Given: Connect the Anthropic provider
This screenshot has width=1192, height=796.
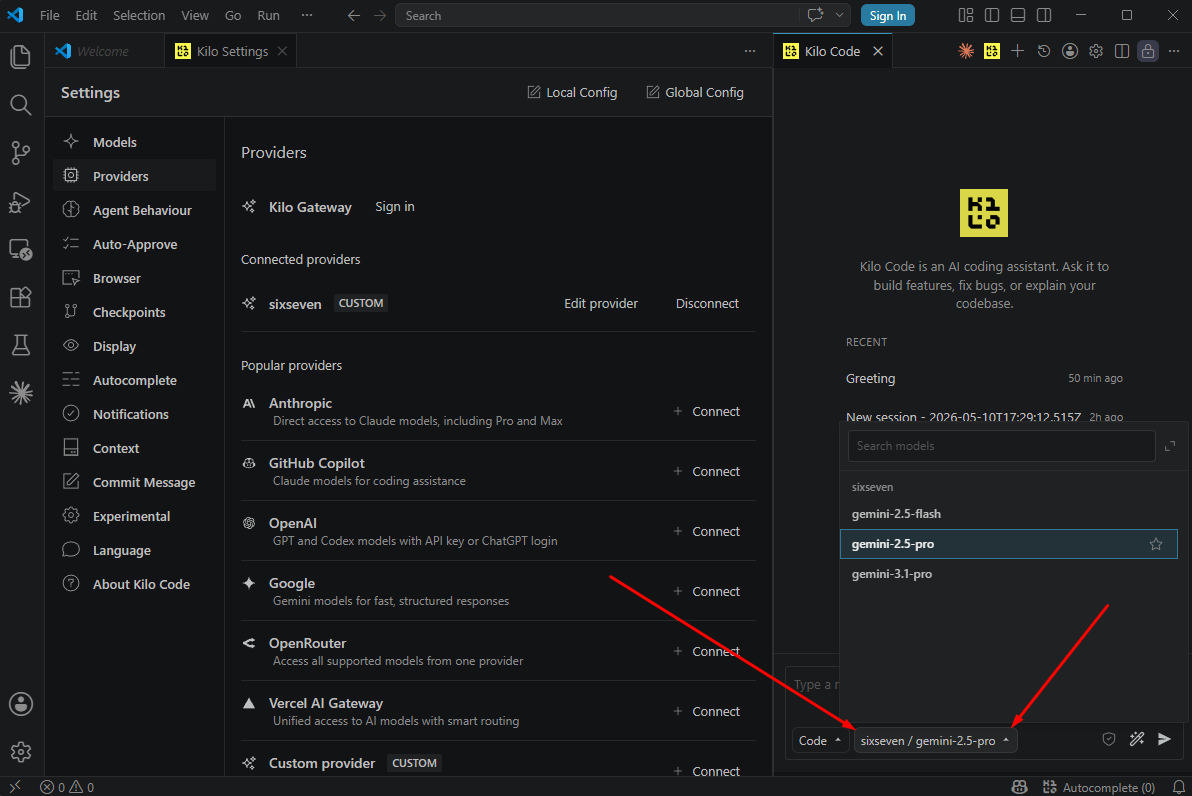Looking at the screenshot, I should tap(706, 411).
